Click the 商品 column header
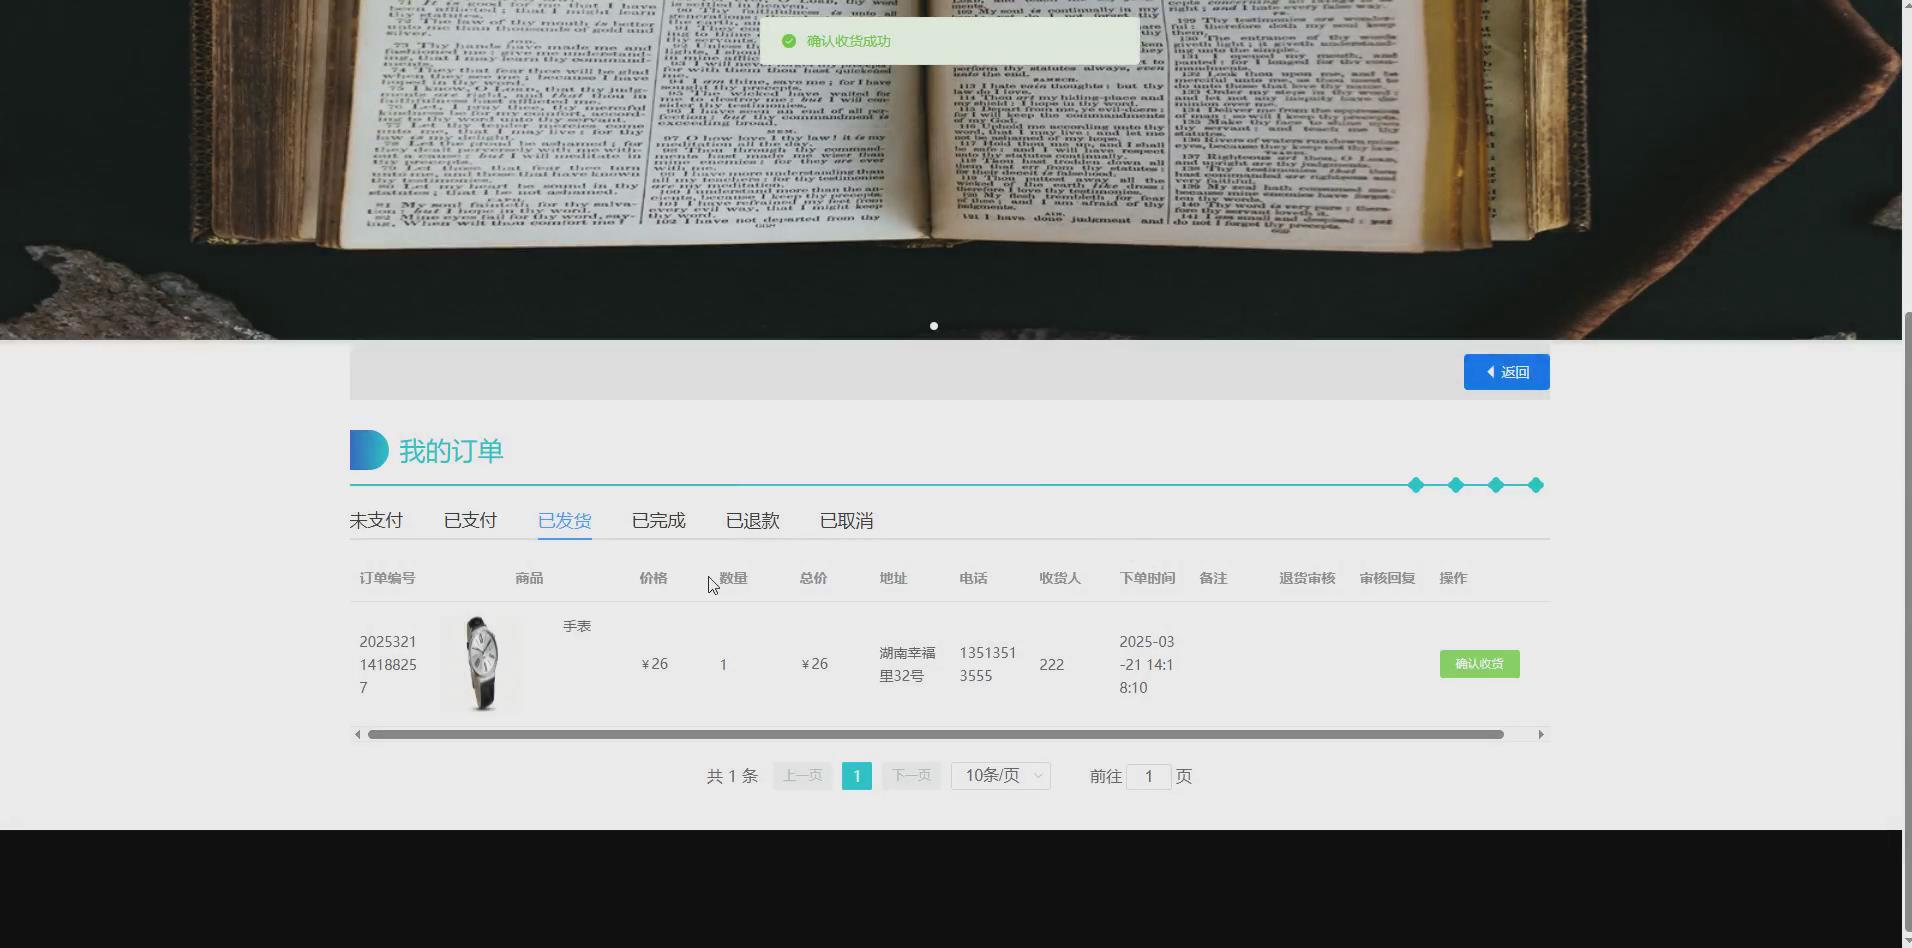This screenshot has height=948, width=1912. click(529, 578)
